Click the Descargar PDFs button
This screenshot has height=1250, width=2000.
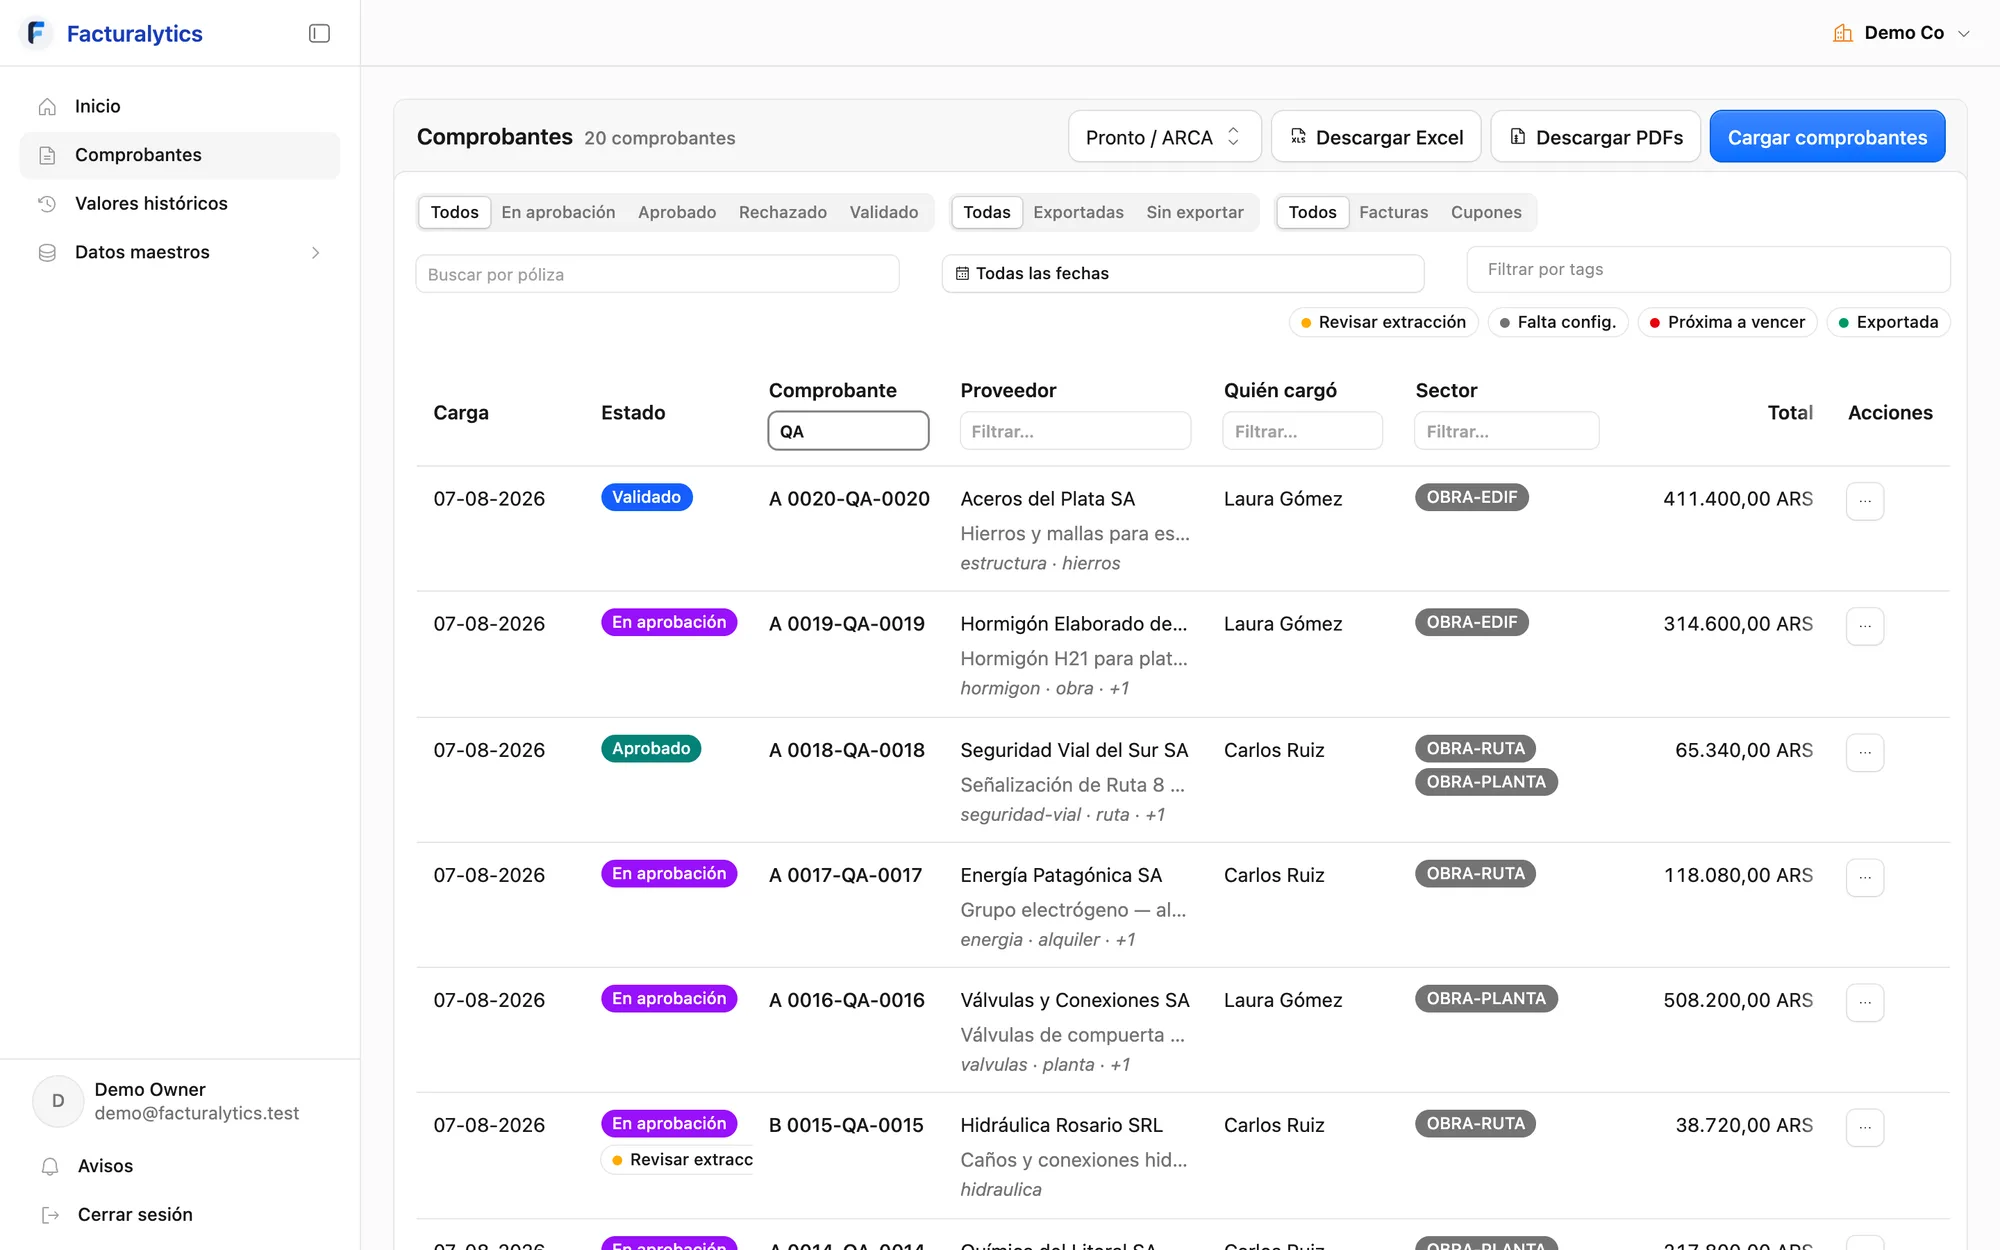pos(1595,136)
